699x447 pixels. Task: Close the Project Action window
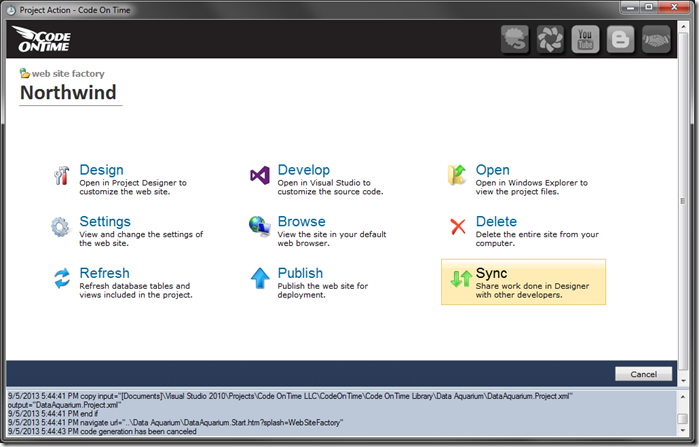[674, 7]
